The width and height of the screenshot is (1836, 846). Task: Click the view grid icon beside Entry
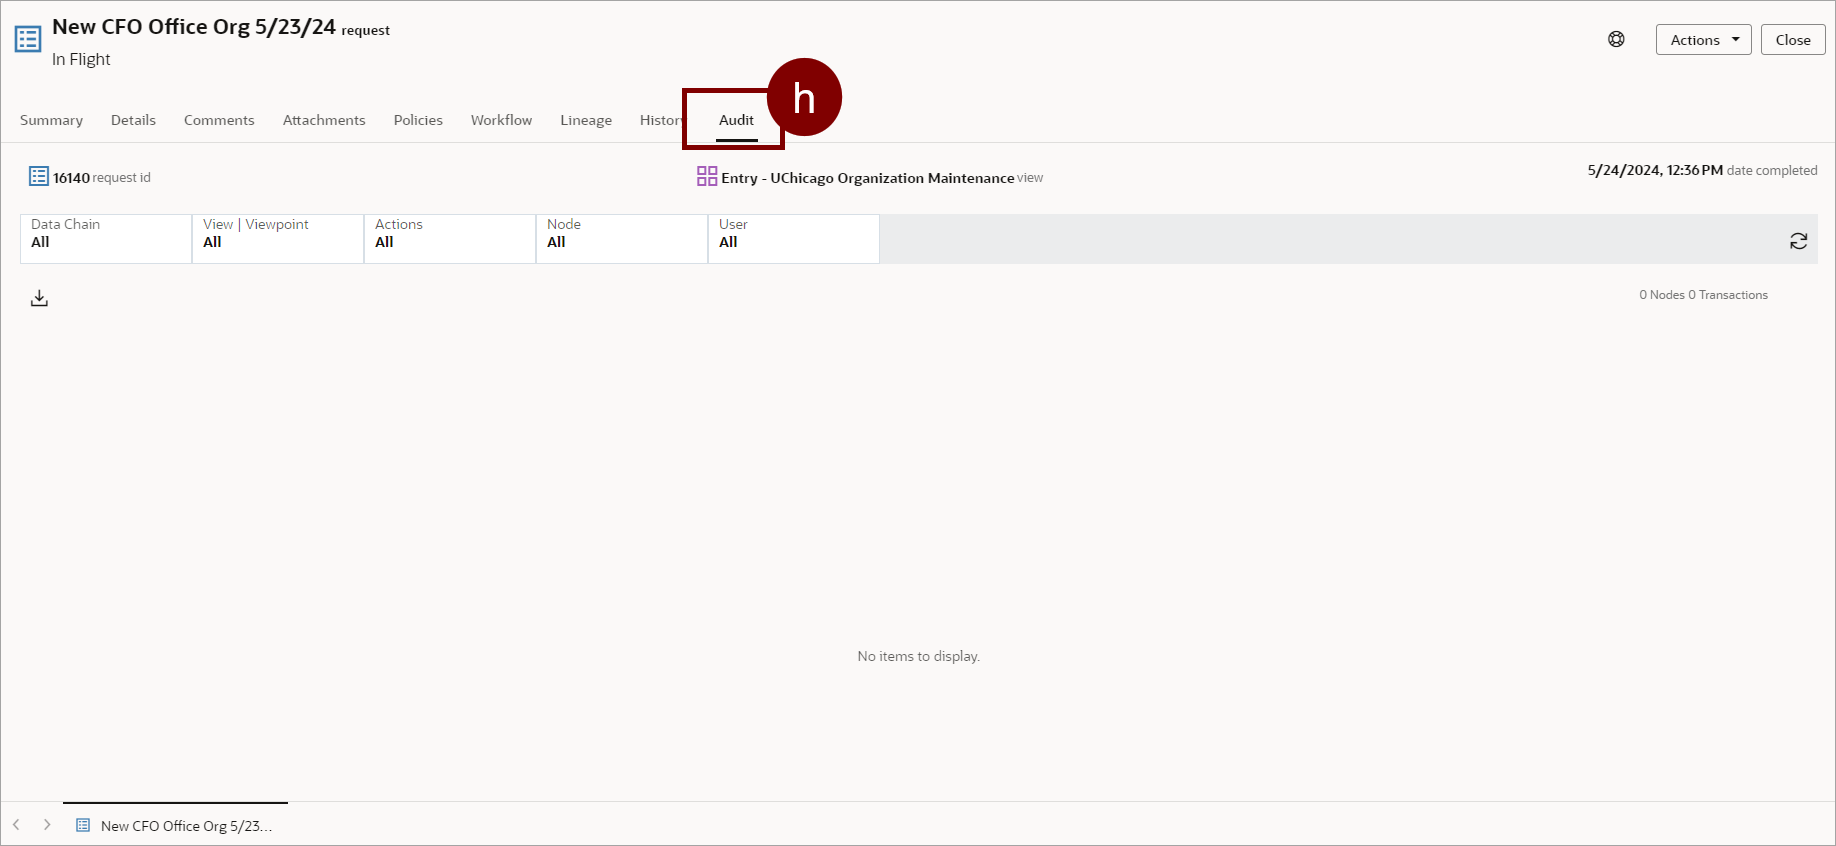pos(707,177)
